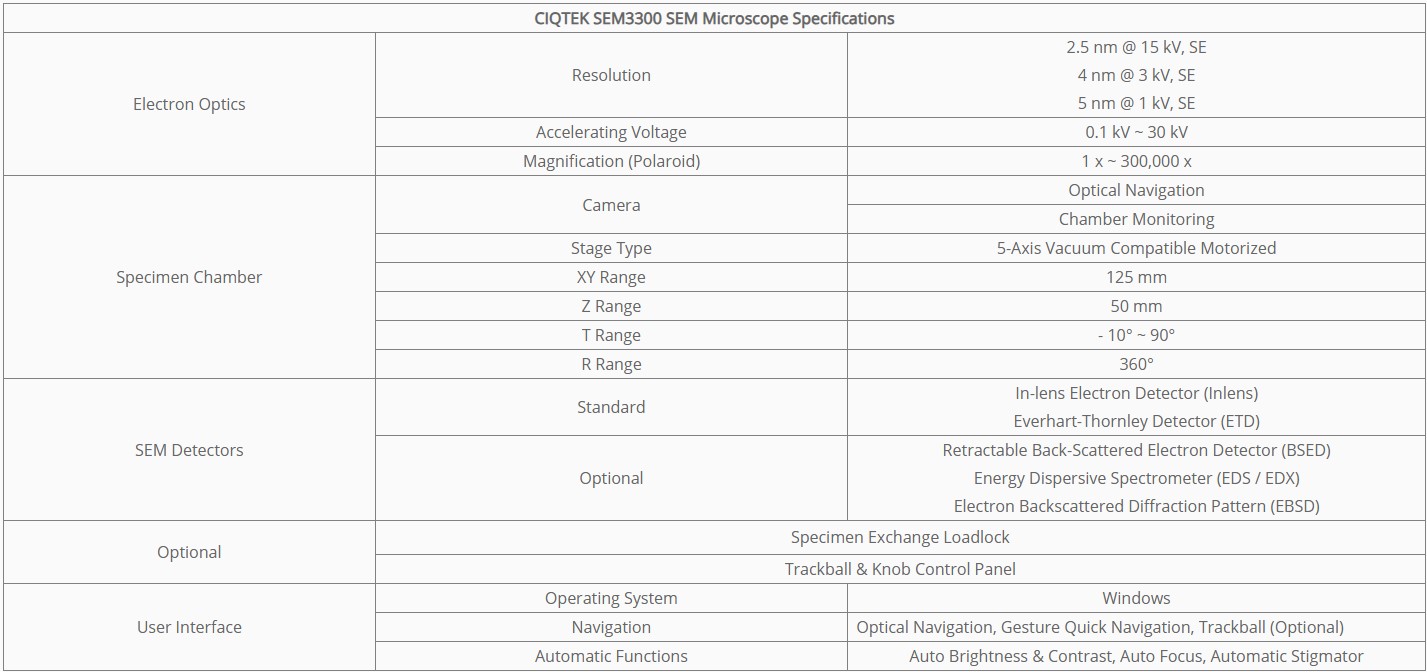Select the 5-Axis Vacuum Compatible Motorized text
Viewport: 1427px width, 672px height.
[x=1136, y=248]
